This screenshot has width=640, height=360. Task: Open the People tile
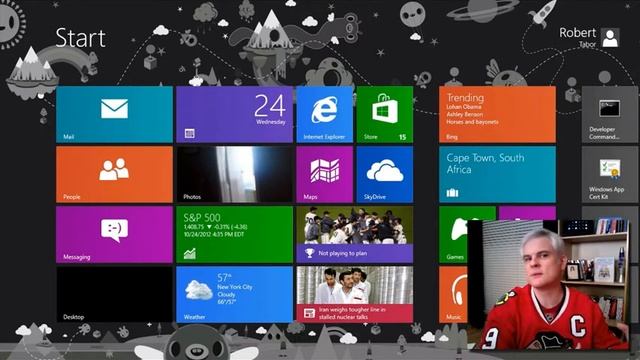(114, 175)
